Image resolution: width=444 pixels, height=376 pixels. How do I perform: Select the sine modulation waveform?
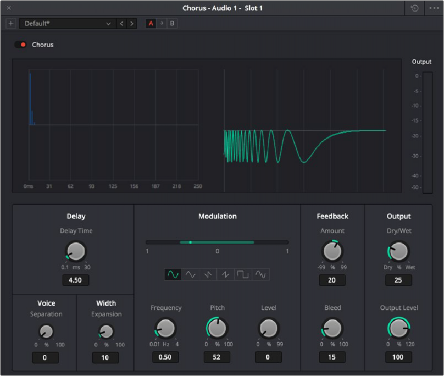click(173, 274)
